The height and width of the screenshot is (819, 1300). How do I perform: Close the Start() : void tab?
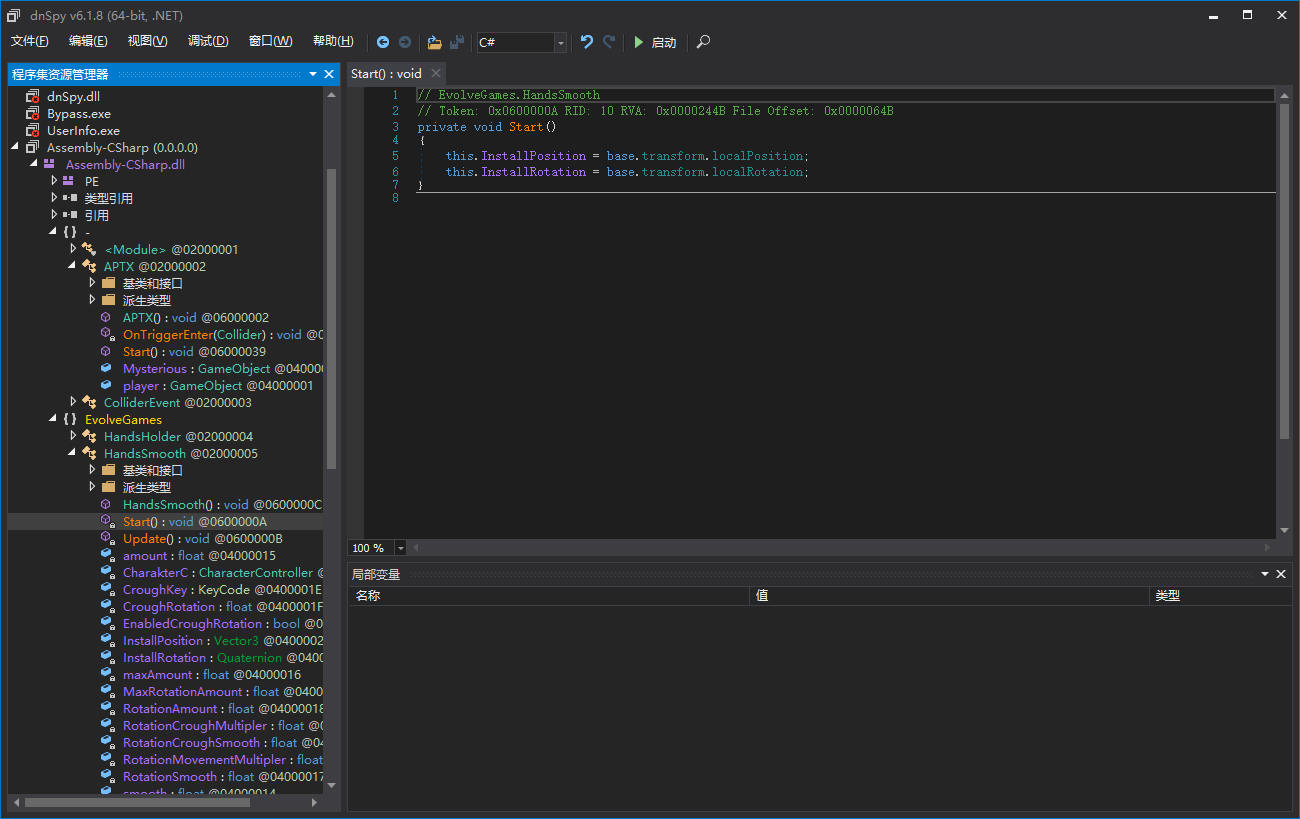tap(436, 73)
